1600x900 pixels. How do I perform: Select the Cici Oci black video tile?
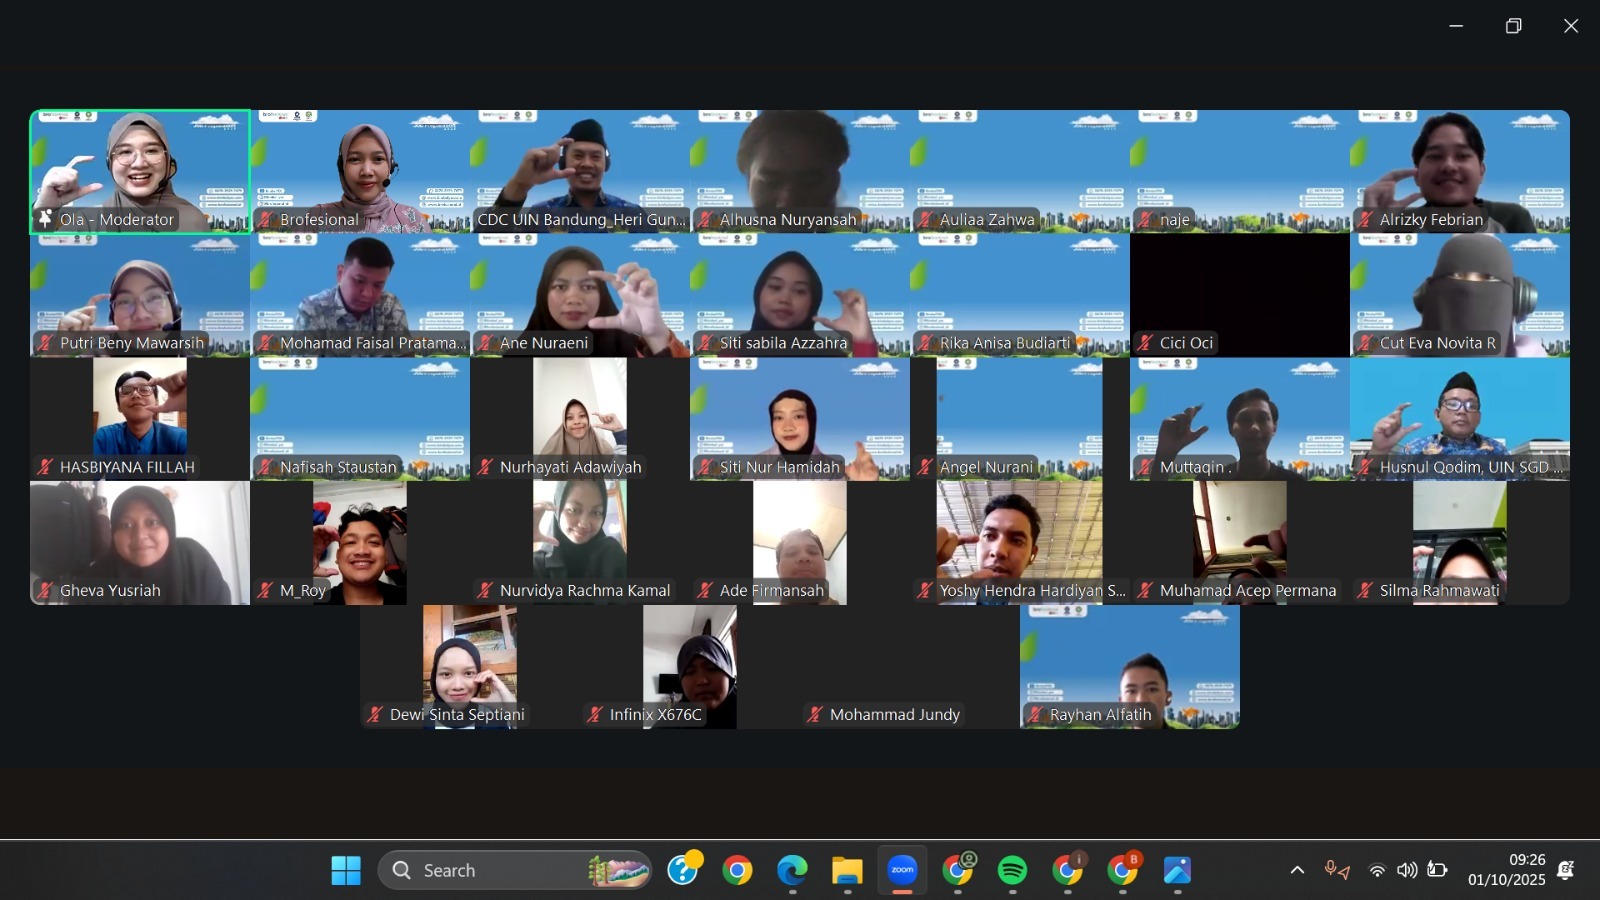[1240, 295]
